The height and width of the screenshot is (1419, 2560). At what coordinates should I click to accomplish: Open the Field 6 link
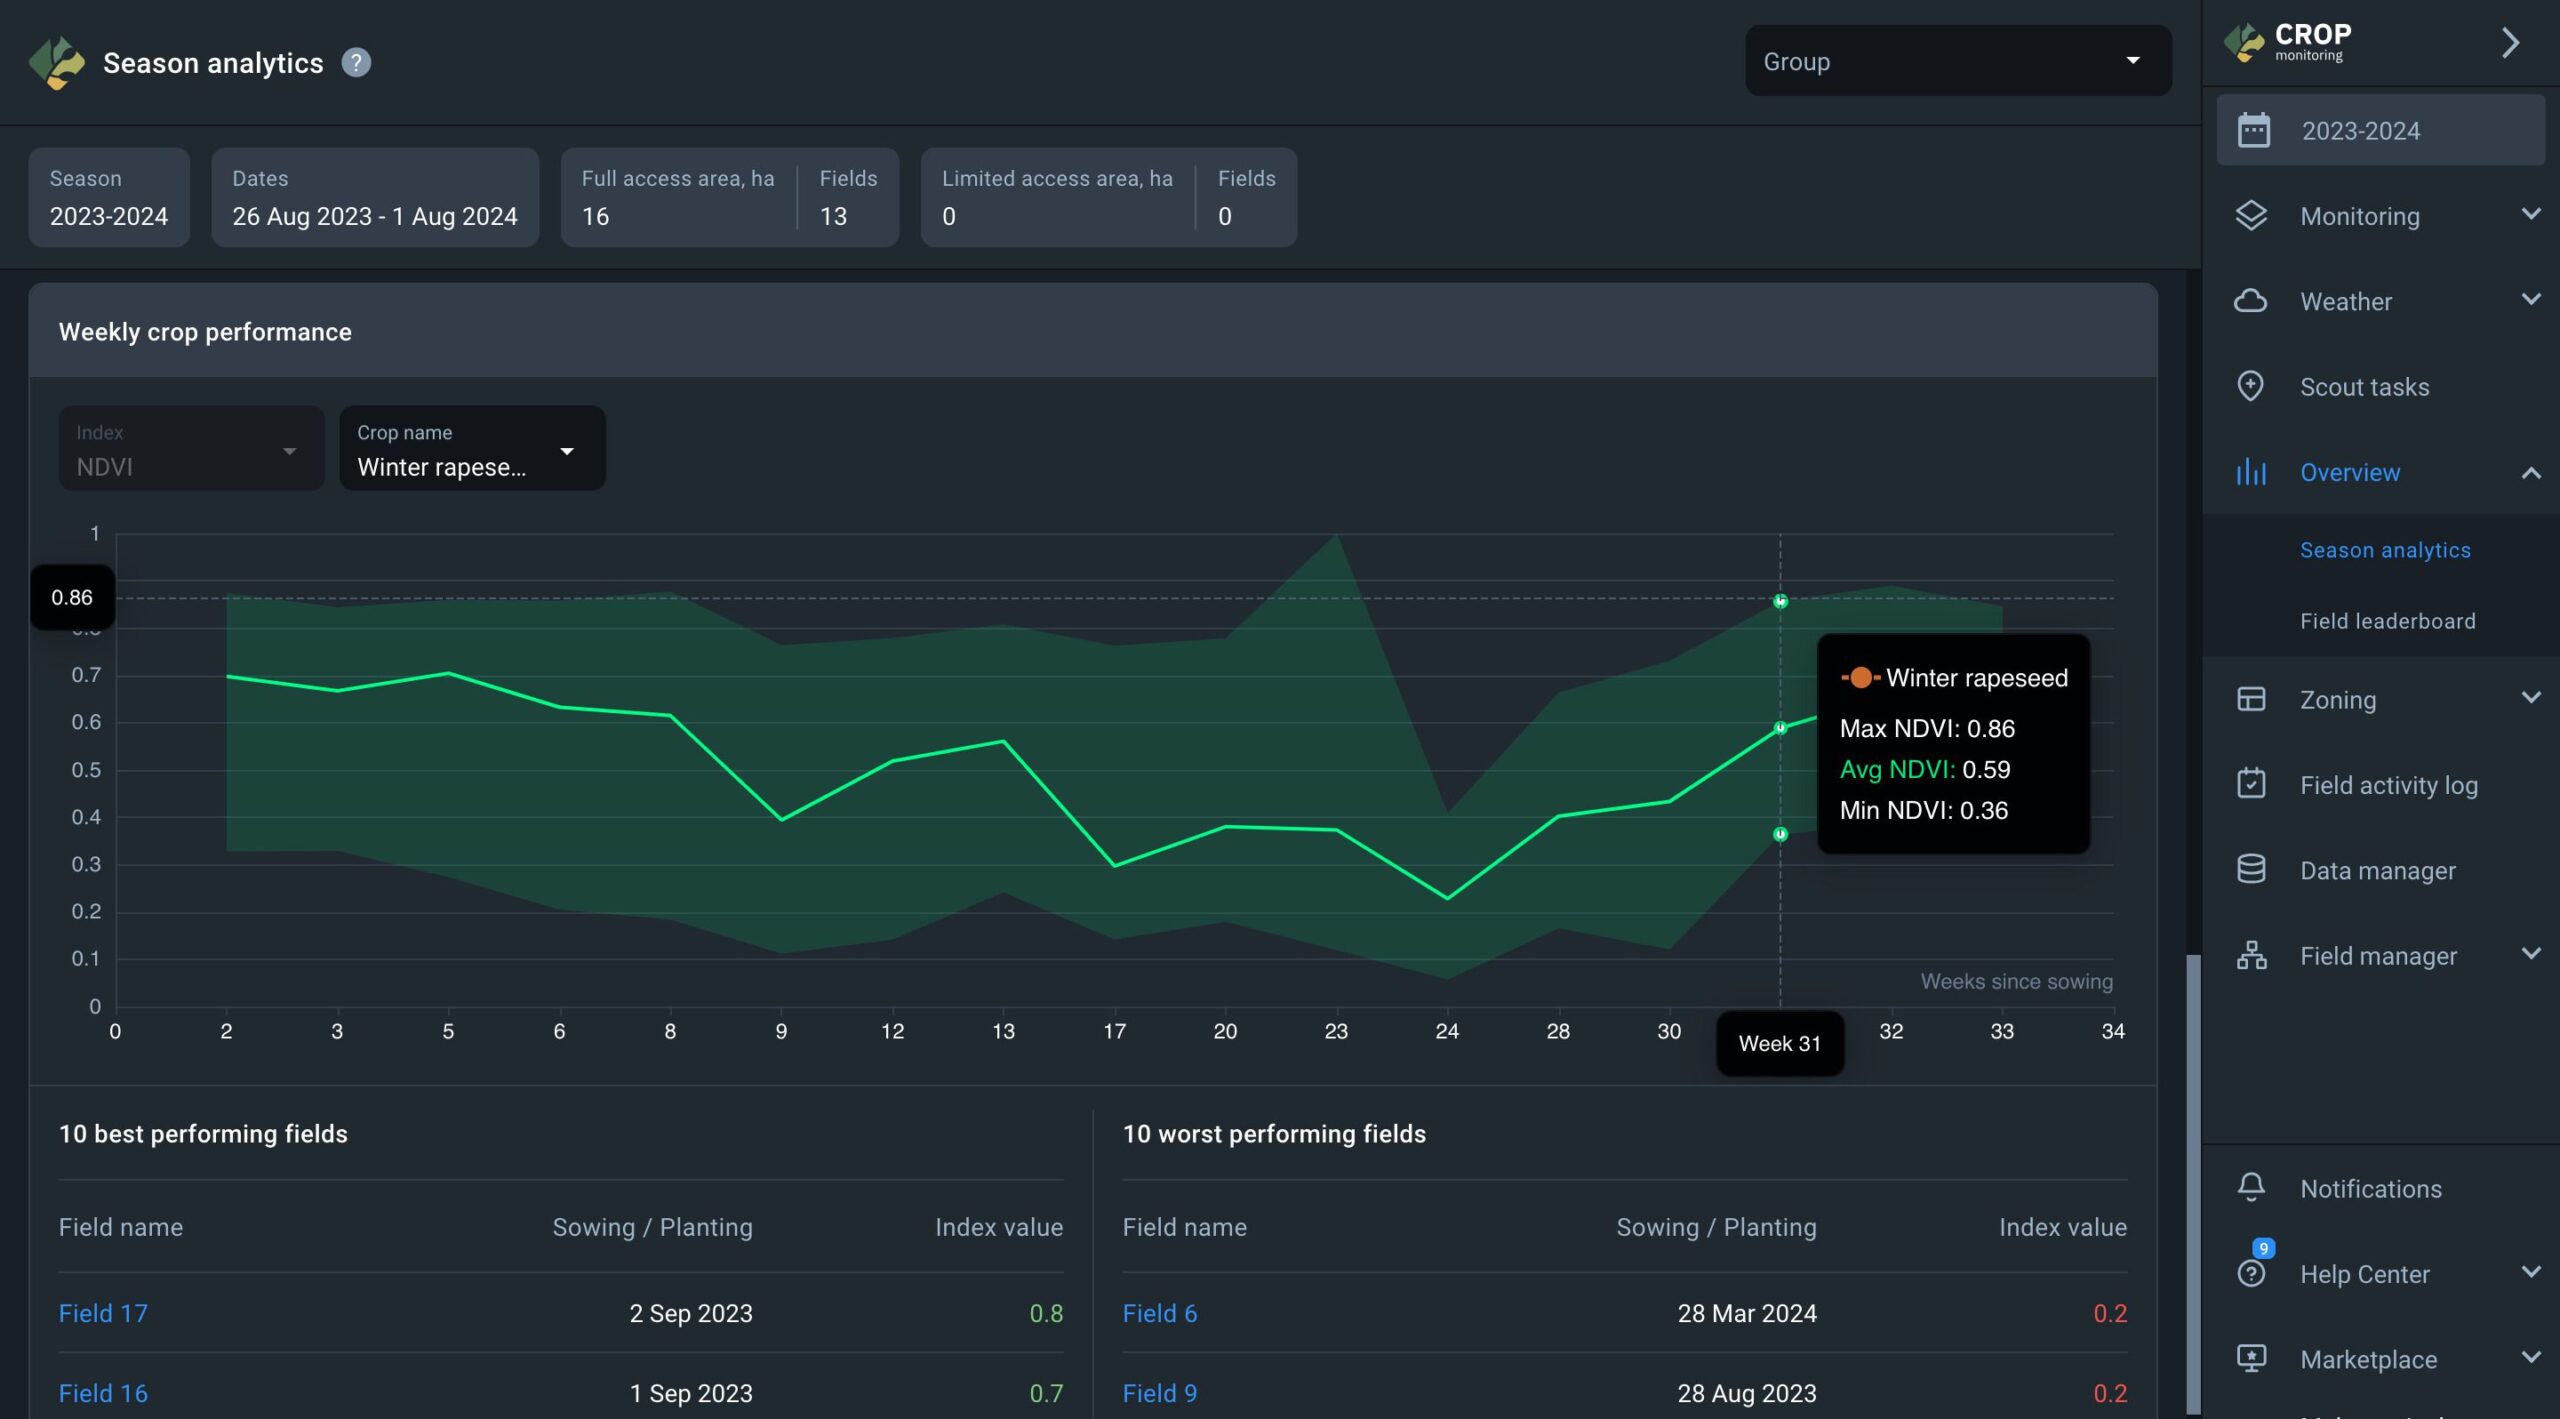click(x=1159, y=1313)
